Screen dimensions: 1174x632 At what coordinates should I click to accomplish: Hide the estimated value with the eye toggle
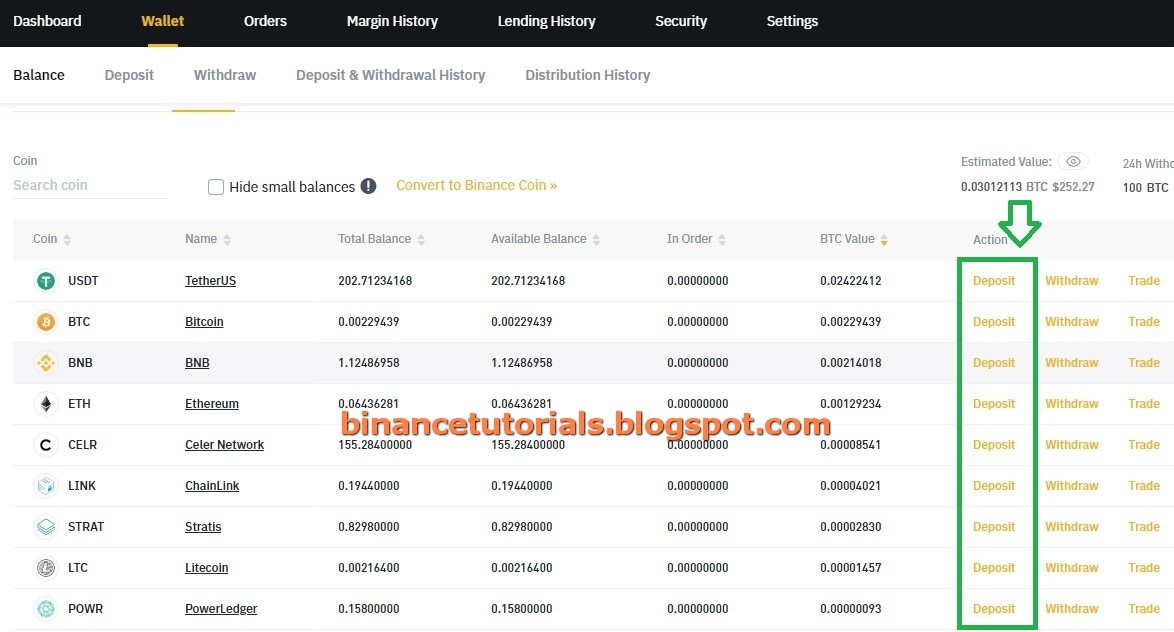pos(1073,161)
